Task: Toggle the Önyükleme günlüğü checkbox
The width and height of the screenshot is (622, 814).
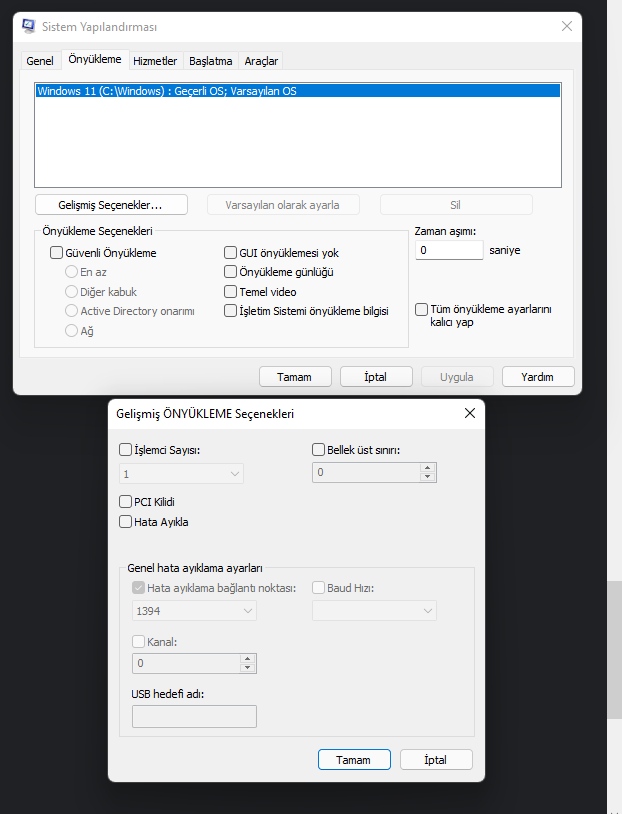Action: 230,272
